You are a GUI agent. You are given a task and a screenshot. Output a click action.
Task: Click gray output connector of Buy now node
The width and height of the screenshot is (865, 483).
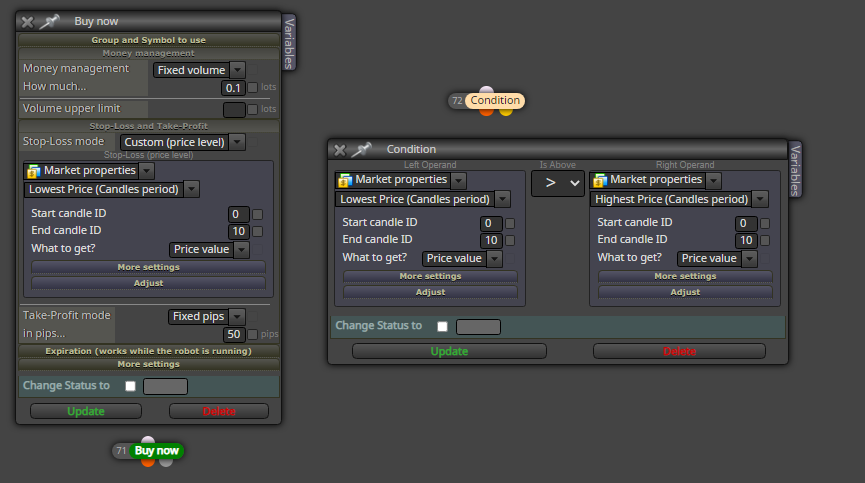coord(166,462)
